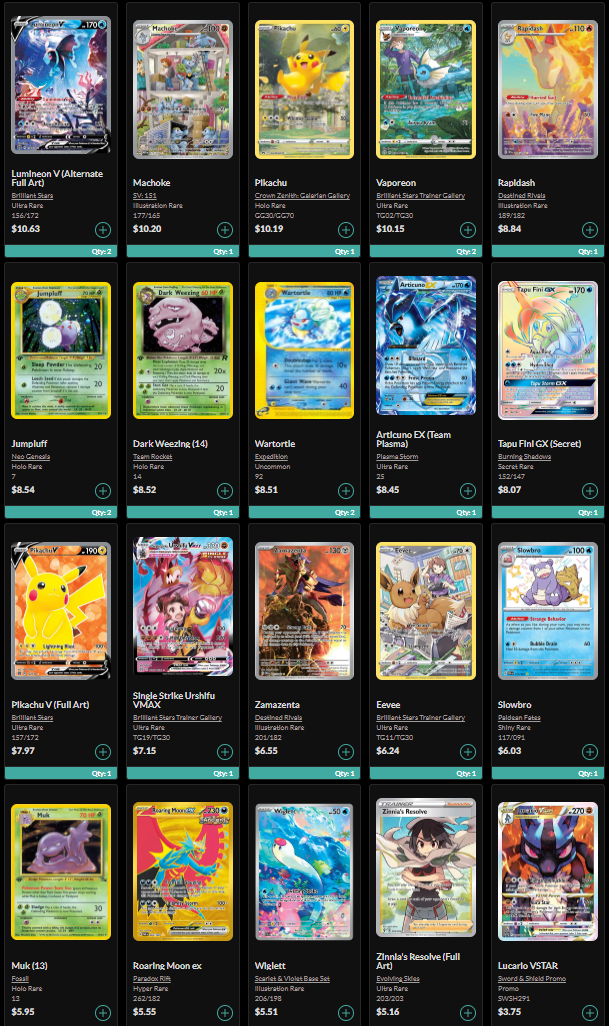Viewport: 609px width, 1026px height.
Task: Click plus icon for Roaring Moon ex
Action: (x=224, y=1013)
